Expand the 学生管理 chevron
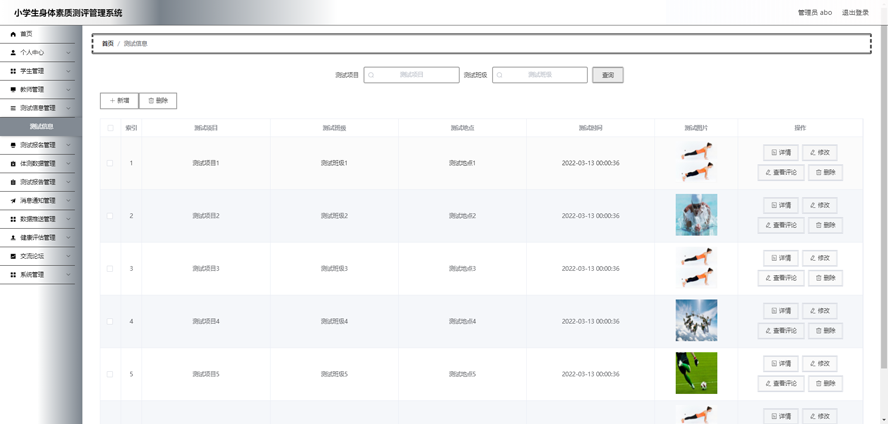The image size is (888, 424). (68, 71)
